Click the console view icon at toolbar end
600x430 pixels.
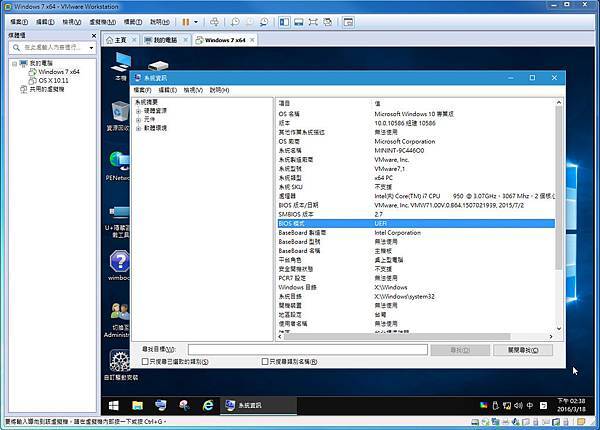pos(348,22)
